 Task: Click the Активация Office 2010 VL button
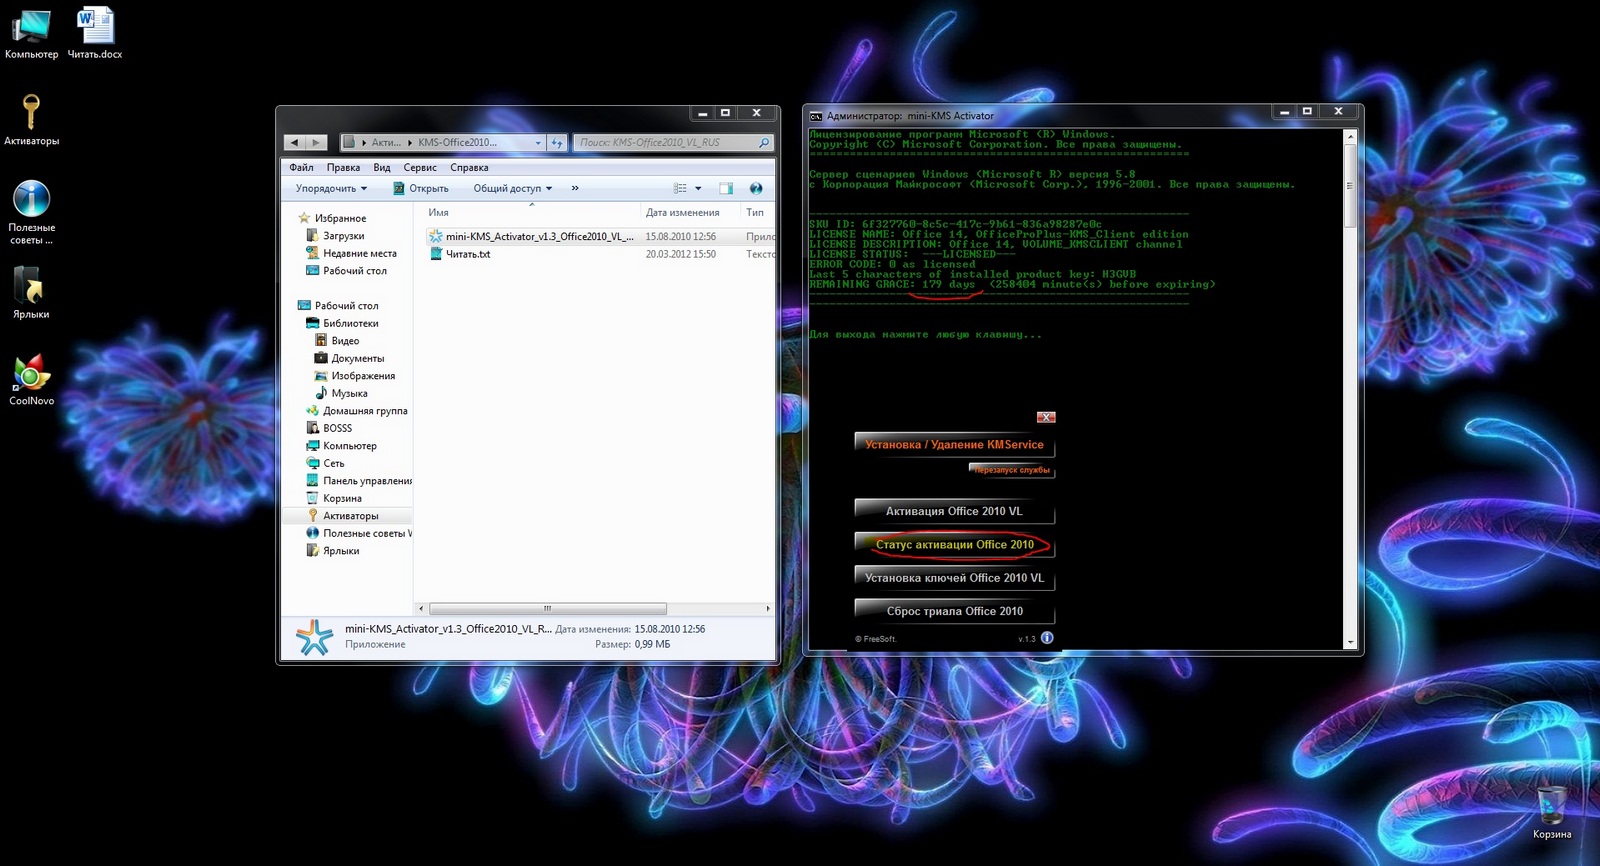click(954, 511)
